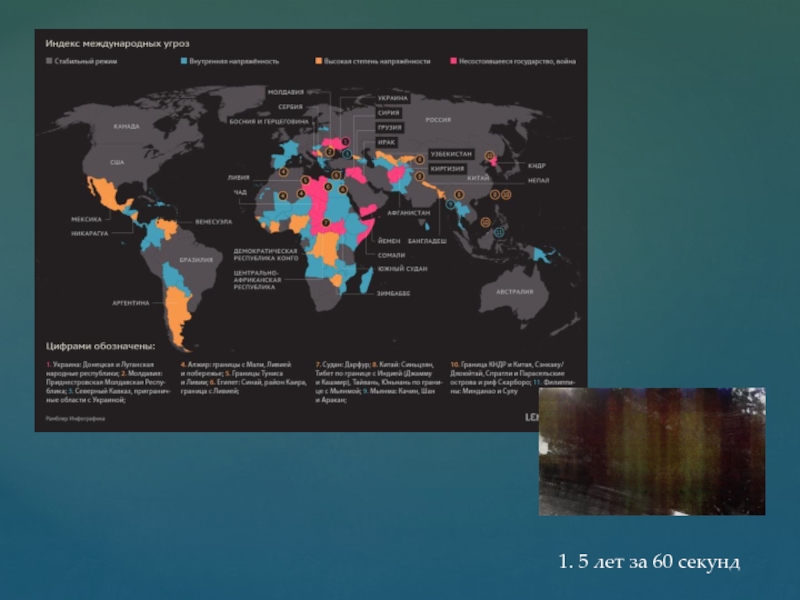Click the 'ИРАК' map label
Image resolution: width=800 pixels, height=600 pixels.
click(387, 142)
